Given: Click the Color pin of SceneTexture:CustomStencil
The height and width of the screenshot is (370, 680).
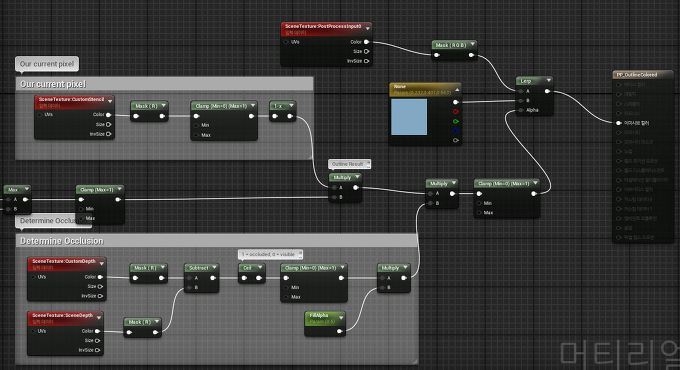Looking at the screenshot, I should pyautogui.click(x=108, y=115).
